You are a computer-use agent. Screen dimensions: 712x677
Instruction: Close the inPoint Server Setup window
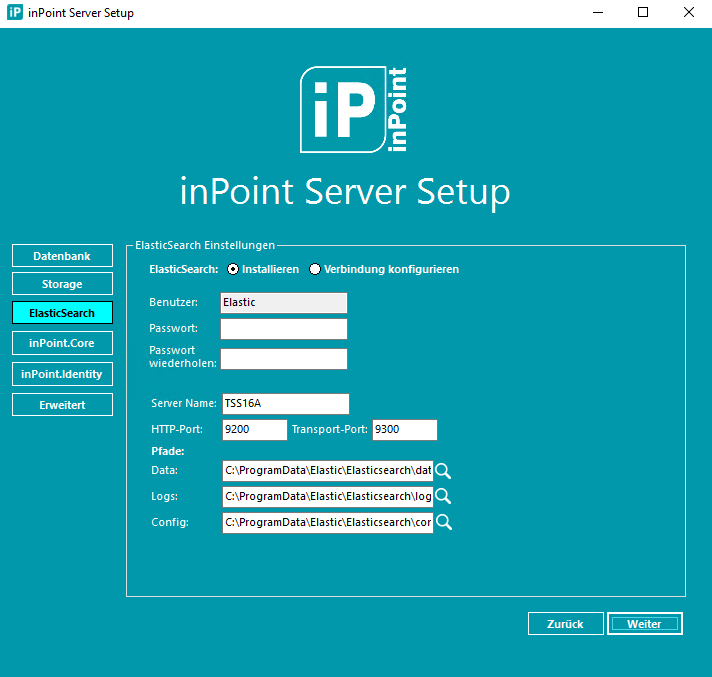pos(689,12)
